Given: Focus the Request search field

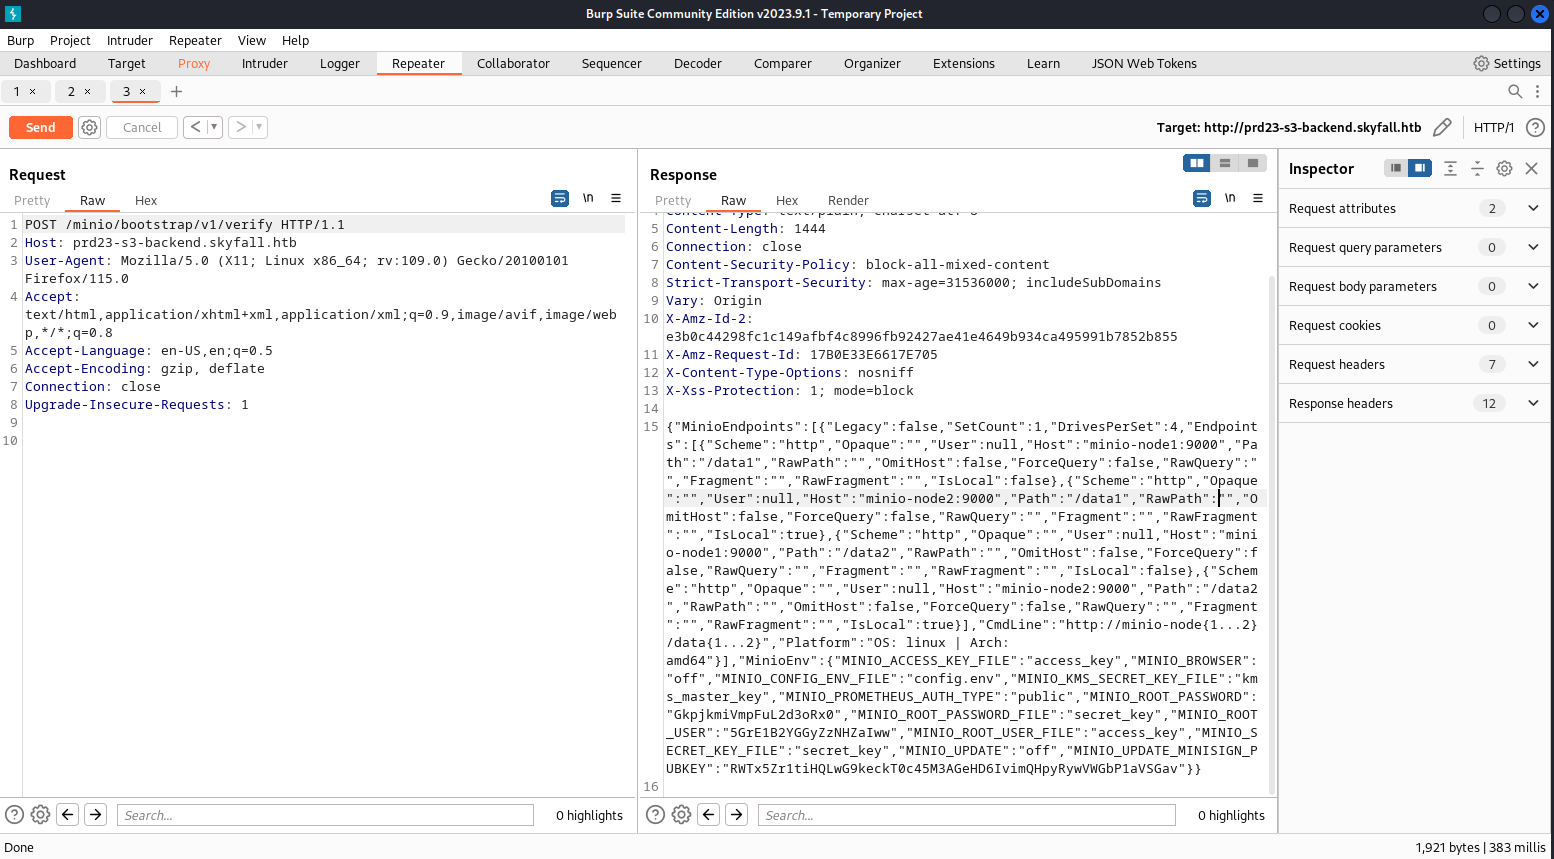Looking at the screenshot, I should [x=325, y=815].
